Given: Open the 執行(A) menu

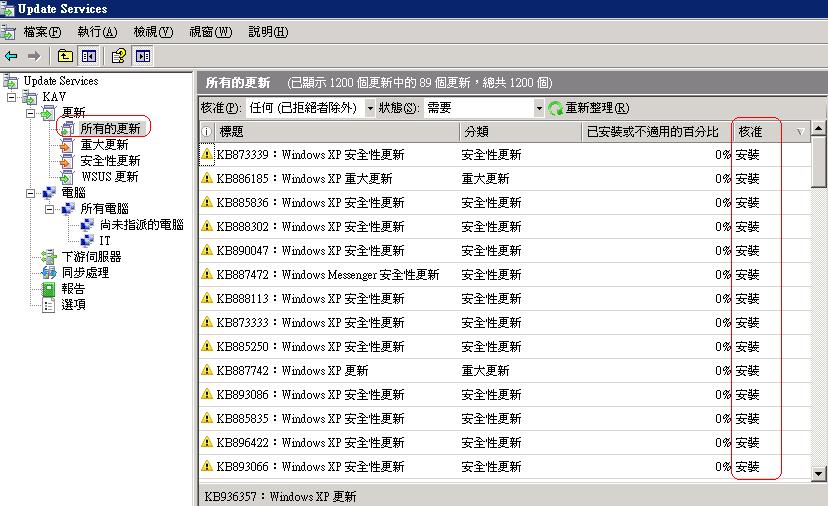Looking at the screenshot, I should (97, 32).
